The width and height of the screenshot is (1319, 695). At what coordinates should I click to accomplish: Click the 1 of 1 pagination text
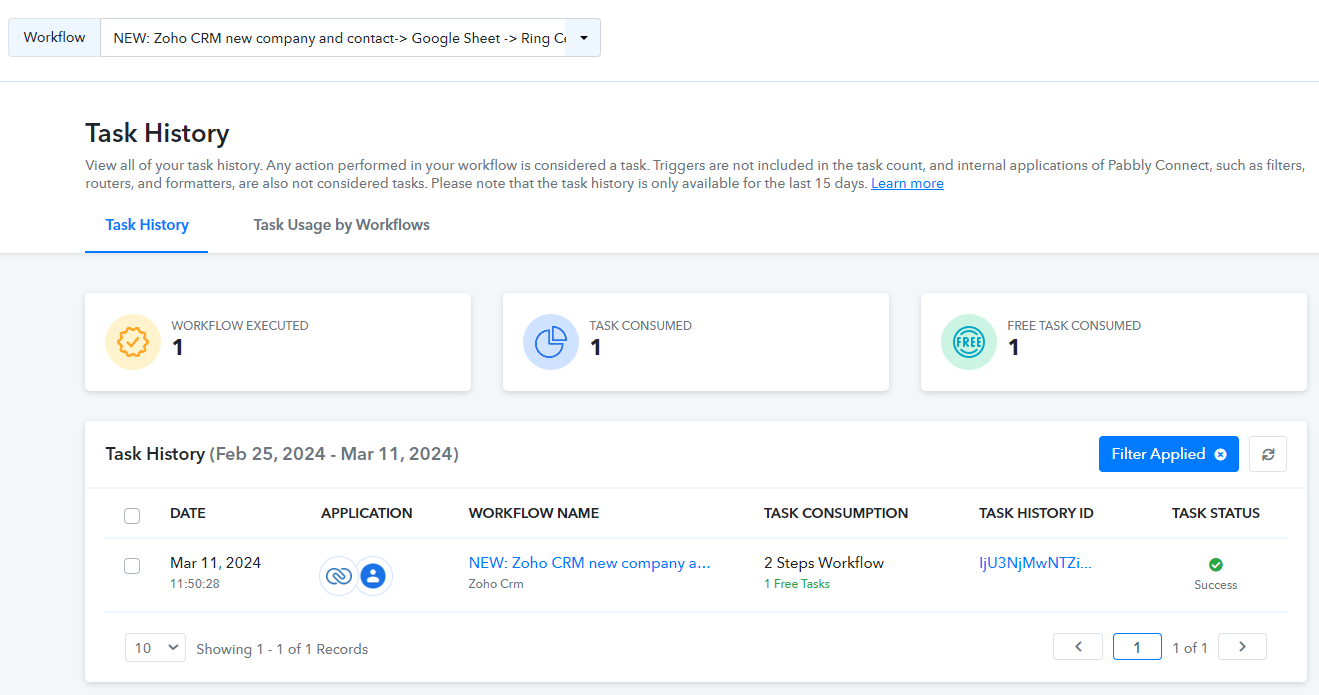(1190, 648)
